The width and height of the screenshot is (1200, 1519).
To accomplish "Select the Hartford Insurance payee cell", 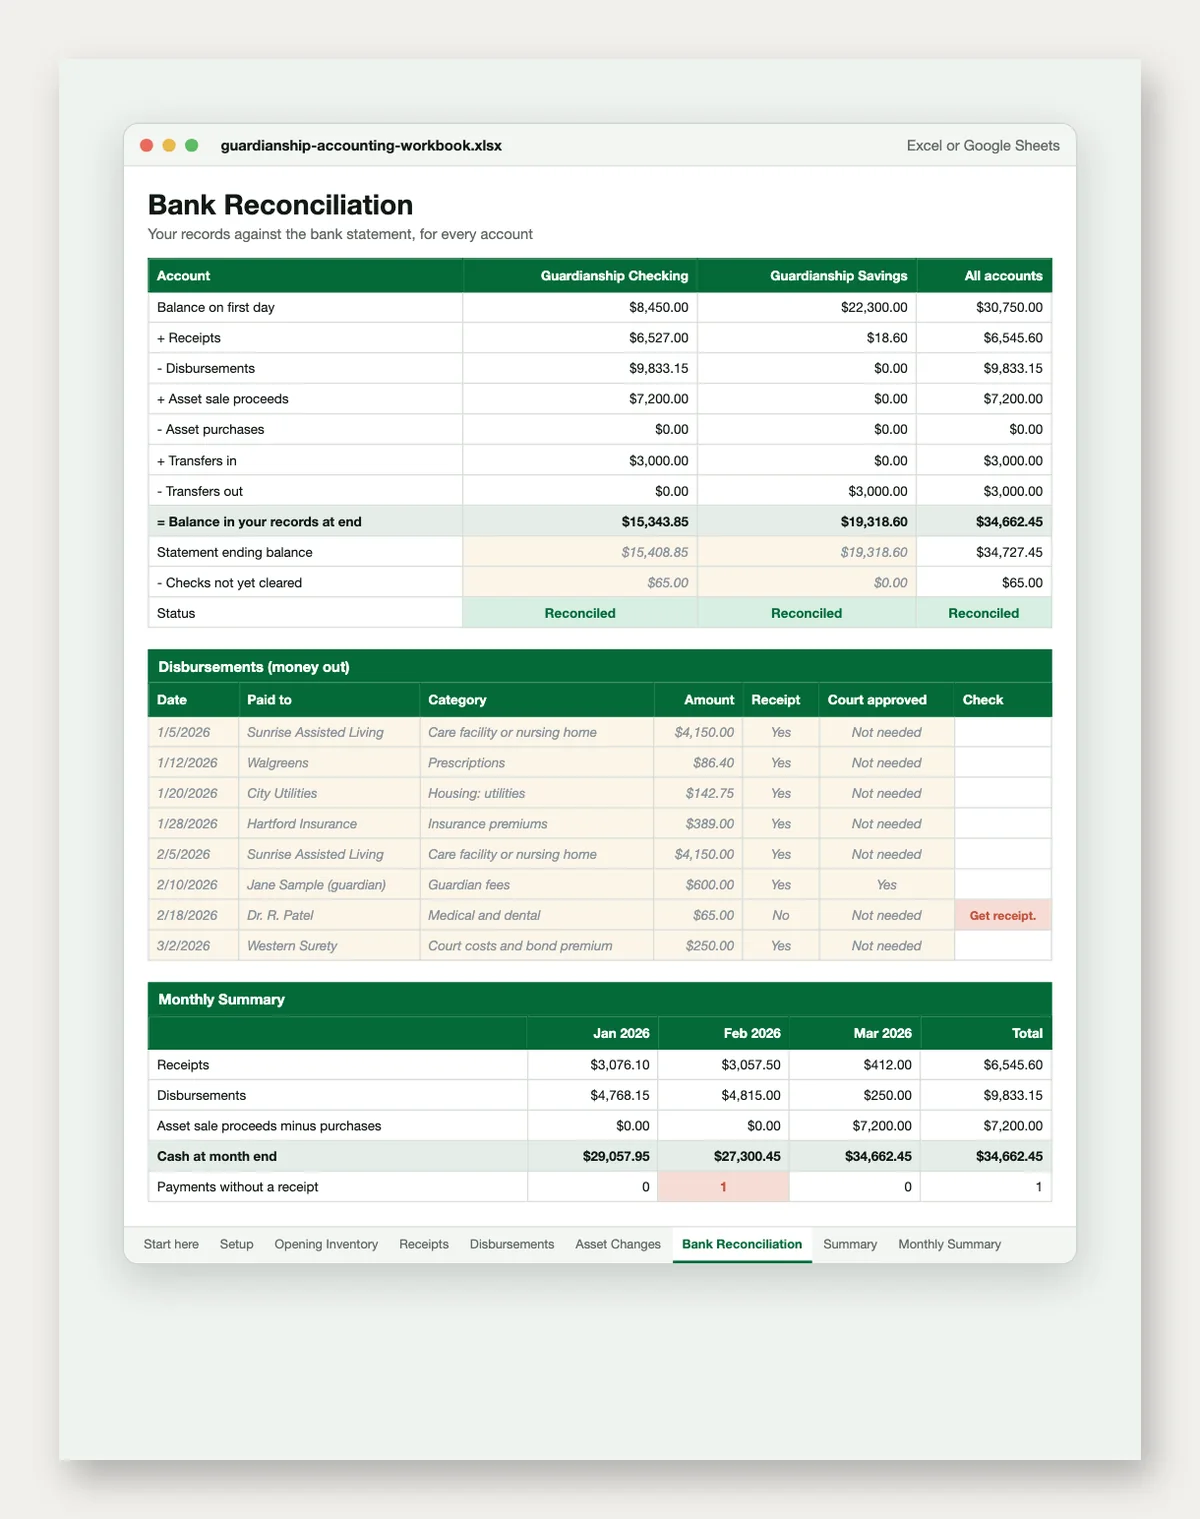I will [x=329, y=824].
